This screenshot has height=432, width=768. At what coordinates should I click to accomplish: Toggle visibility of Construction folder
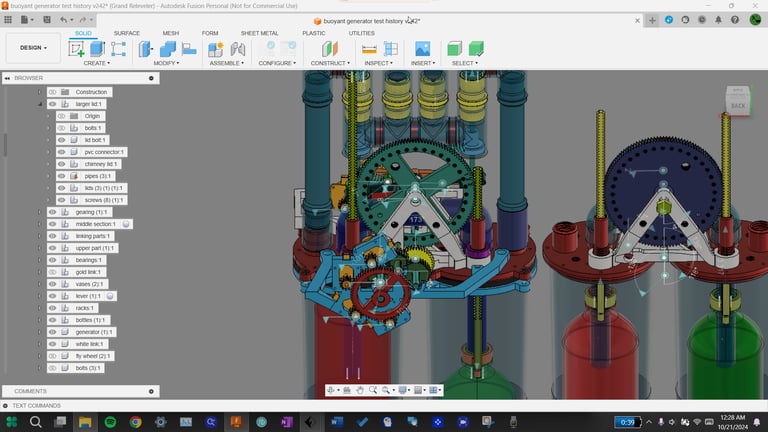click(x=52, y=92)
